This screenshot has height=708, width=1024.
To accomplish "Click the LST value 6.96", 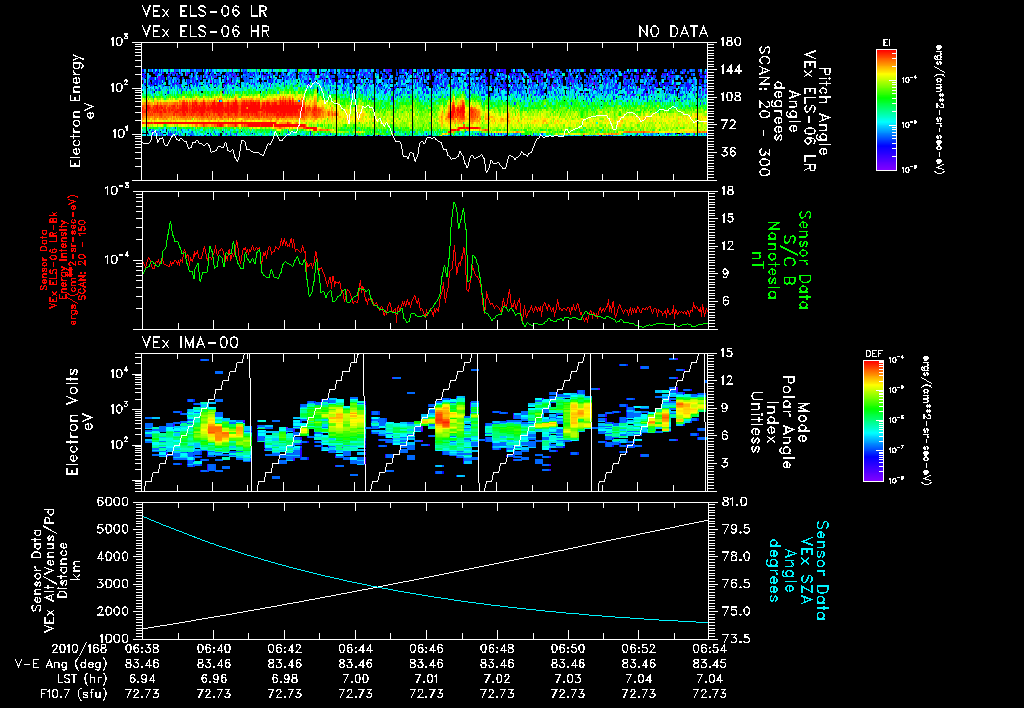I will pos(214,679).
